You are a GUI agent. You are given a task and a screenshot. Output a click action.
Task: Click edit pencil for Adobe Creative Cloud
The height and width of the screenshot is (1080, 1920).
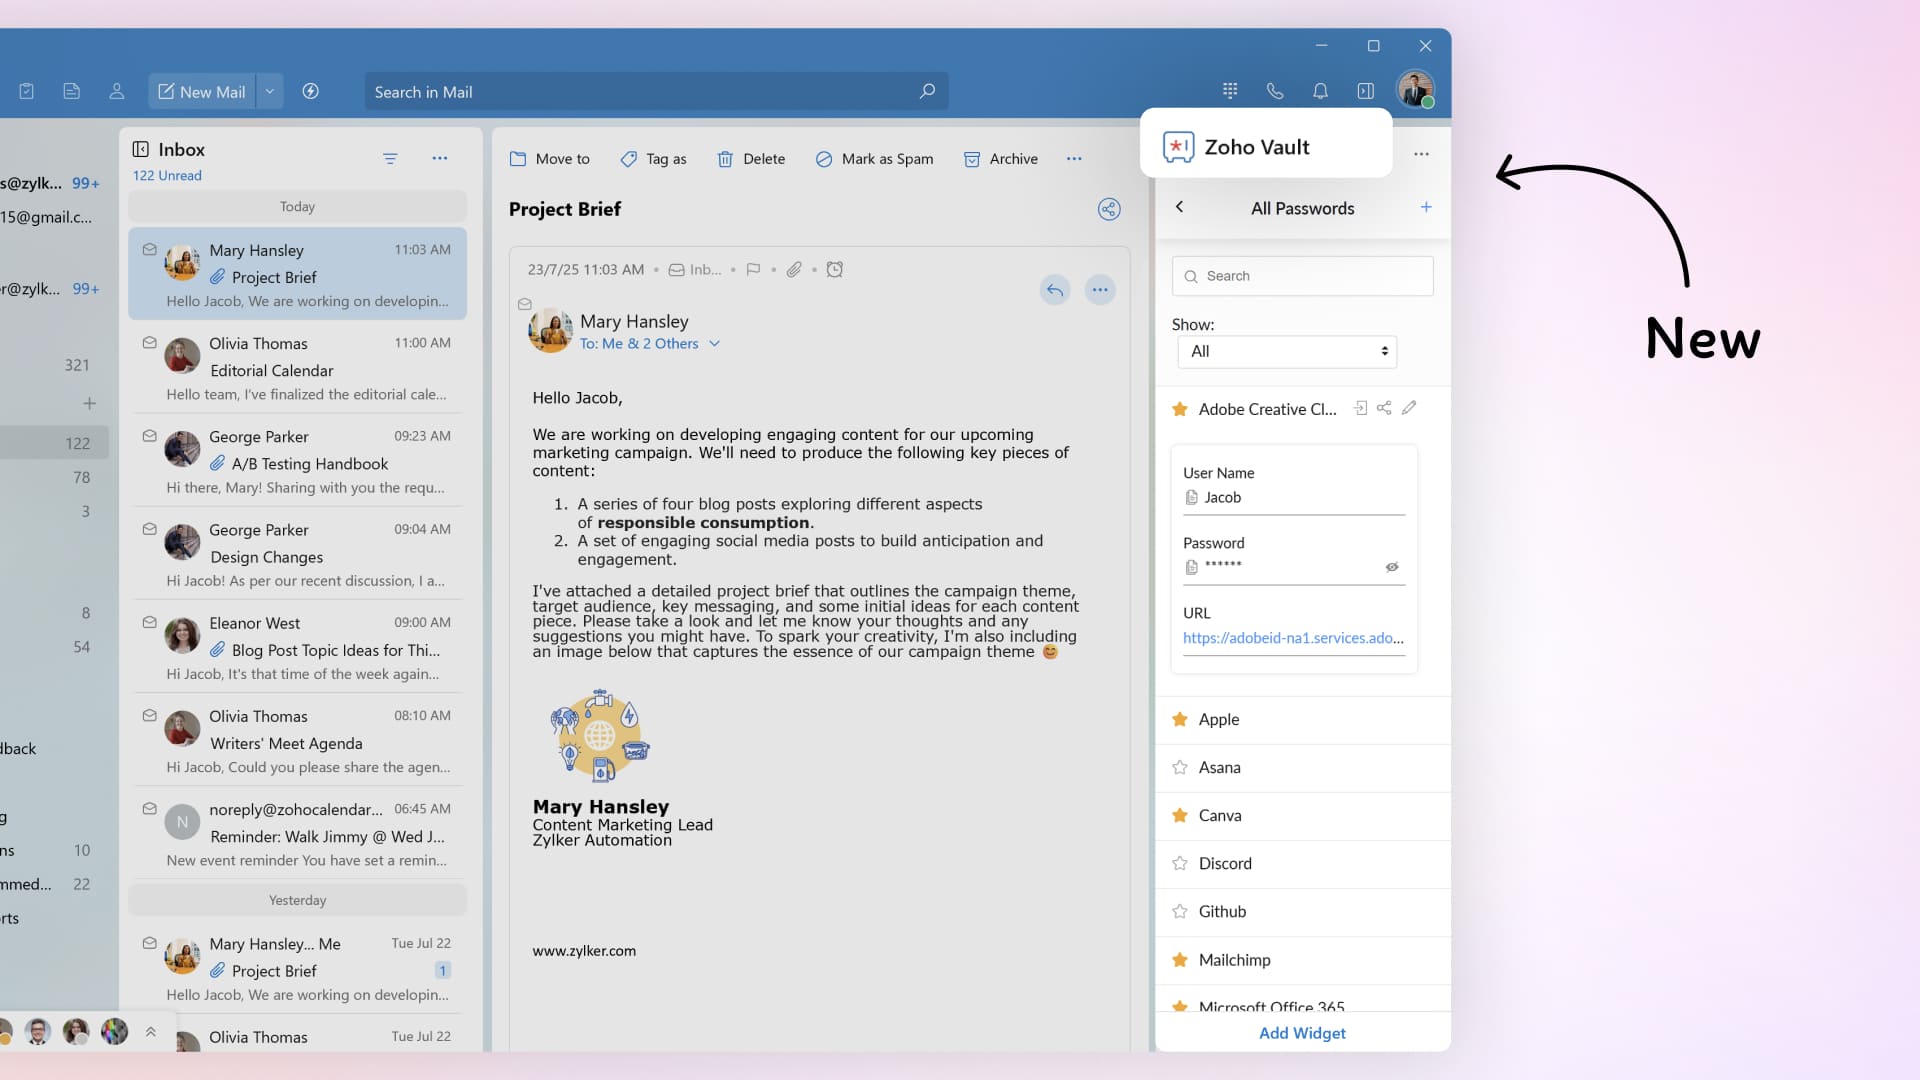pos(1409,408)
